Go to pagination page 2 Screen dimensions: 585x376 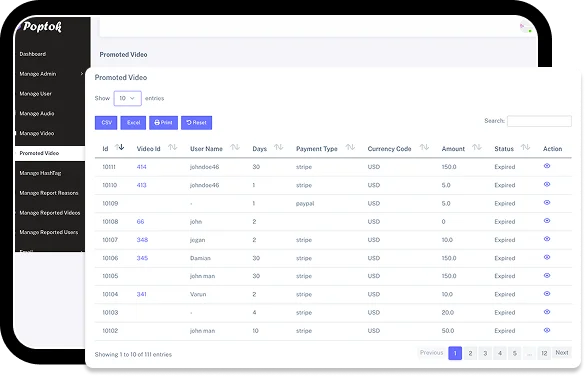470,353
